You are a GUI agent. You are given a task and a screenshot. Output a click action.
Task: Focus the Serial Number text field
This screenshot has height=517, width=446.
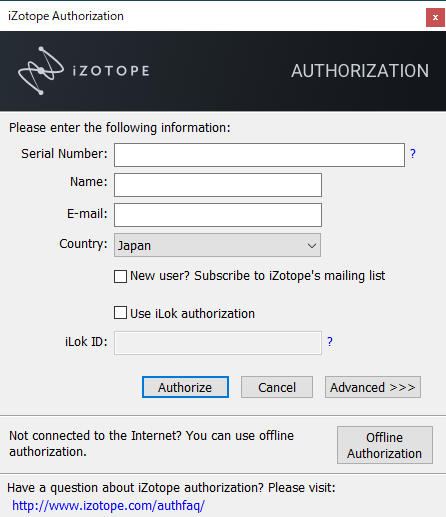click(259, 155)
